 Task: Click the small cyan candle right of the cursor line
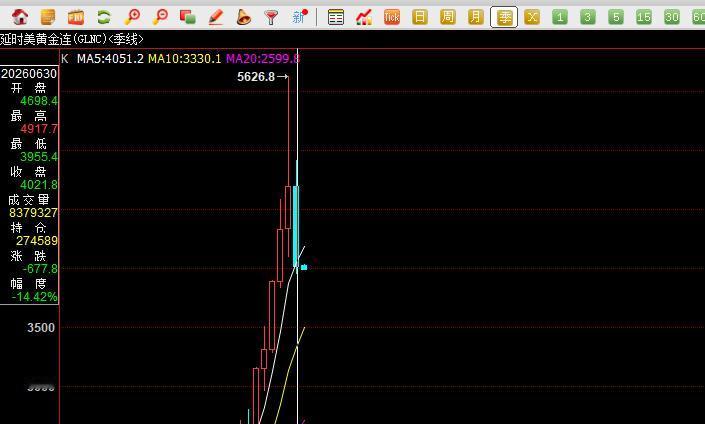point(304,267)
